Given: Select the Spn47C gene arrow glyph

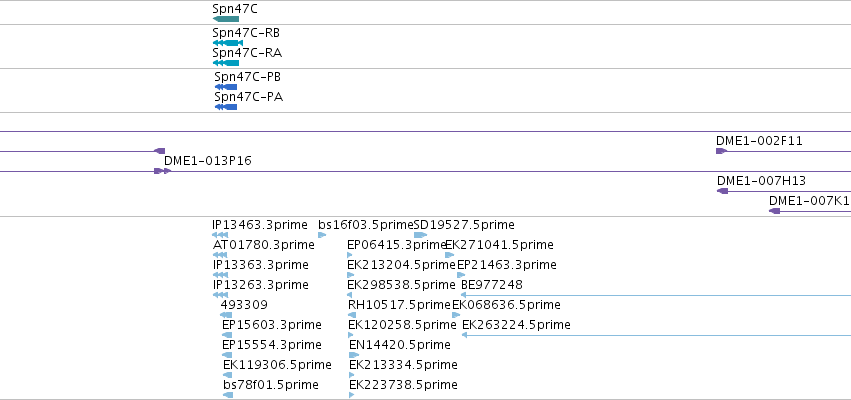Looking at the screenshot, I should pos(226,19).
